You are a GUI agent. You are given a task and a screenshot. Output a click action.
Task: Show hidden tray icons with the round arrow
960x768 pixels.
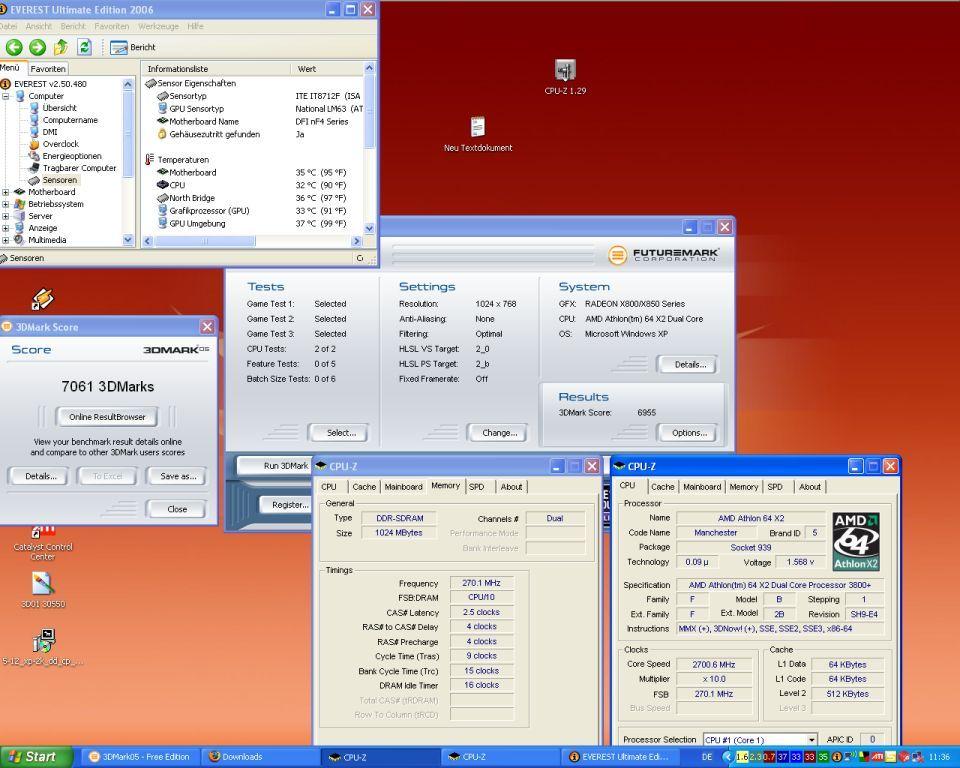point(727,757)
